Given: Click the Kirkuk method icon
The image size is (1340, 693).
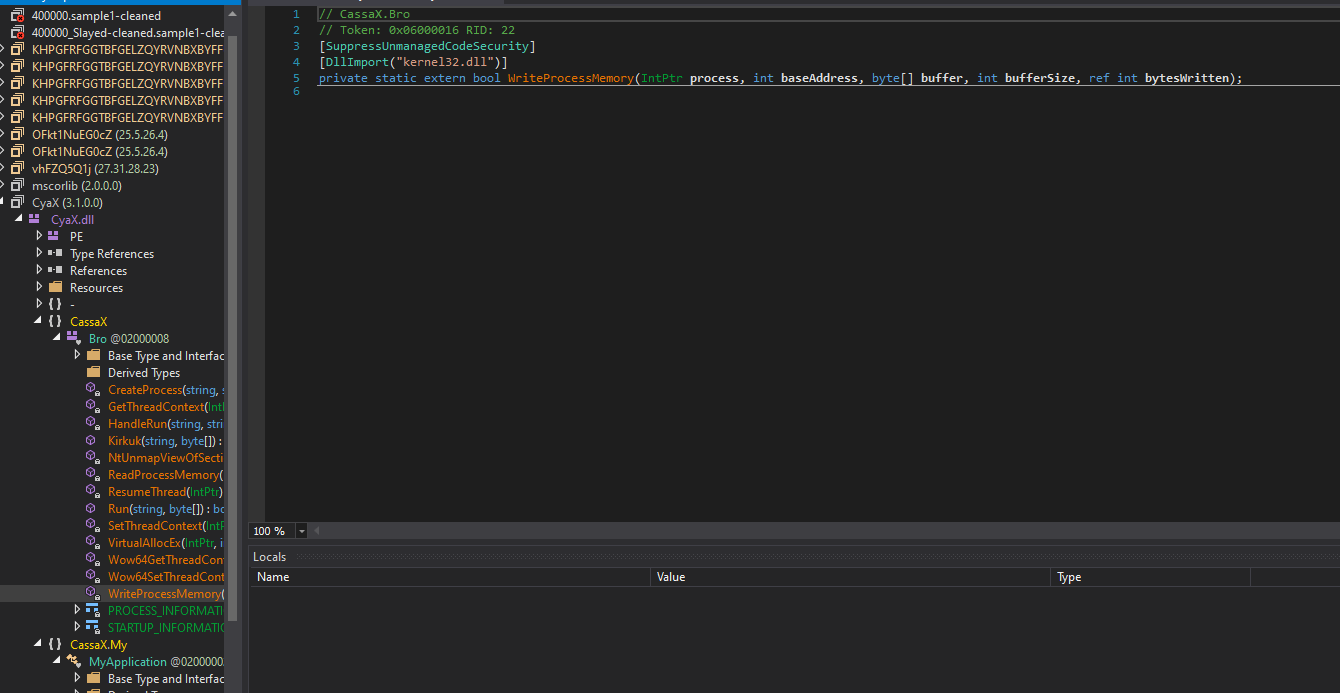Looking at the screenshot, I should tap(93, 441).
